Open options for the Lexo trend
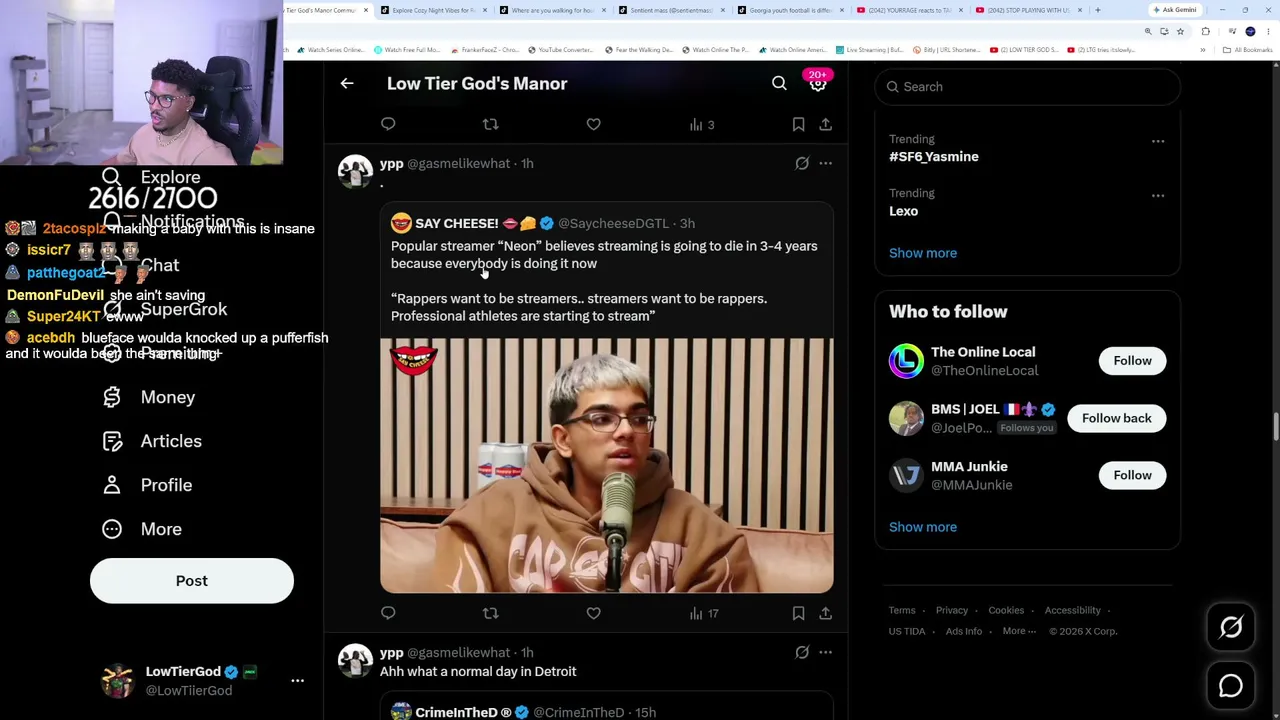This screenshot has width=1280, height=720. tap(1158, 195)
